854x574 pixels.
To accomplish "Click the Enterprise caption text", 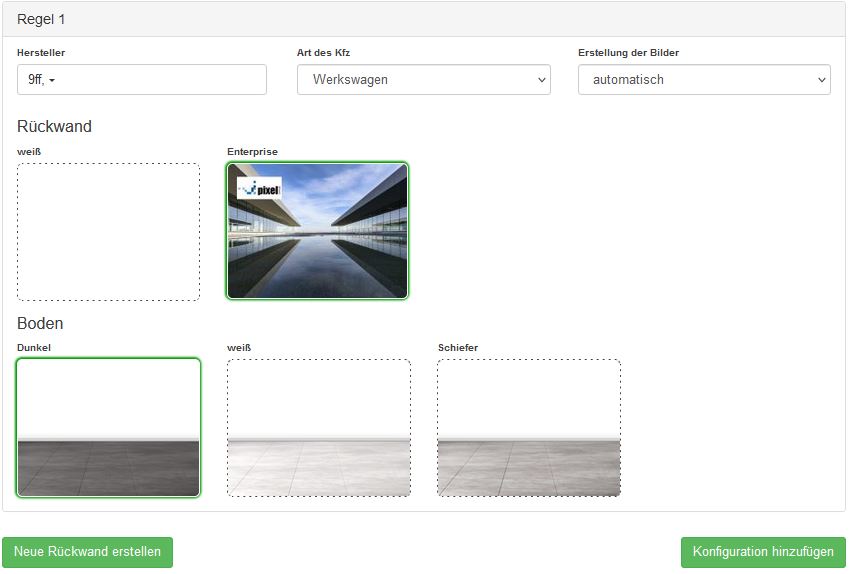I will click(252, 151).
